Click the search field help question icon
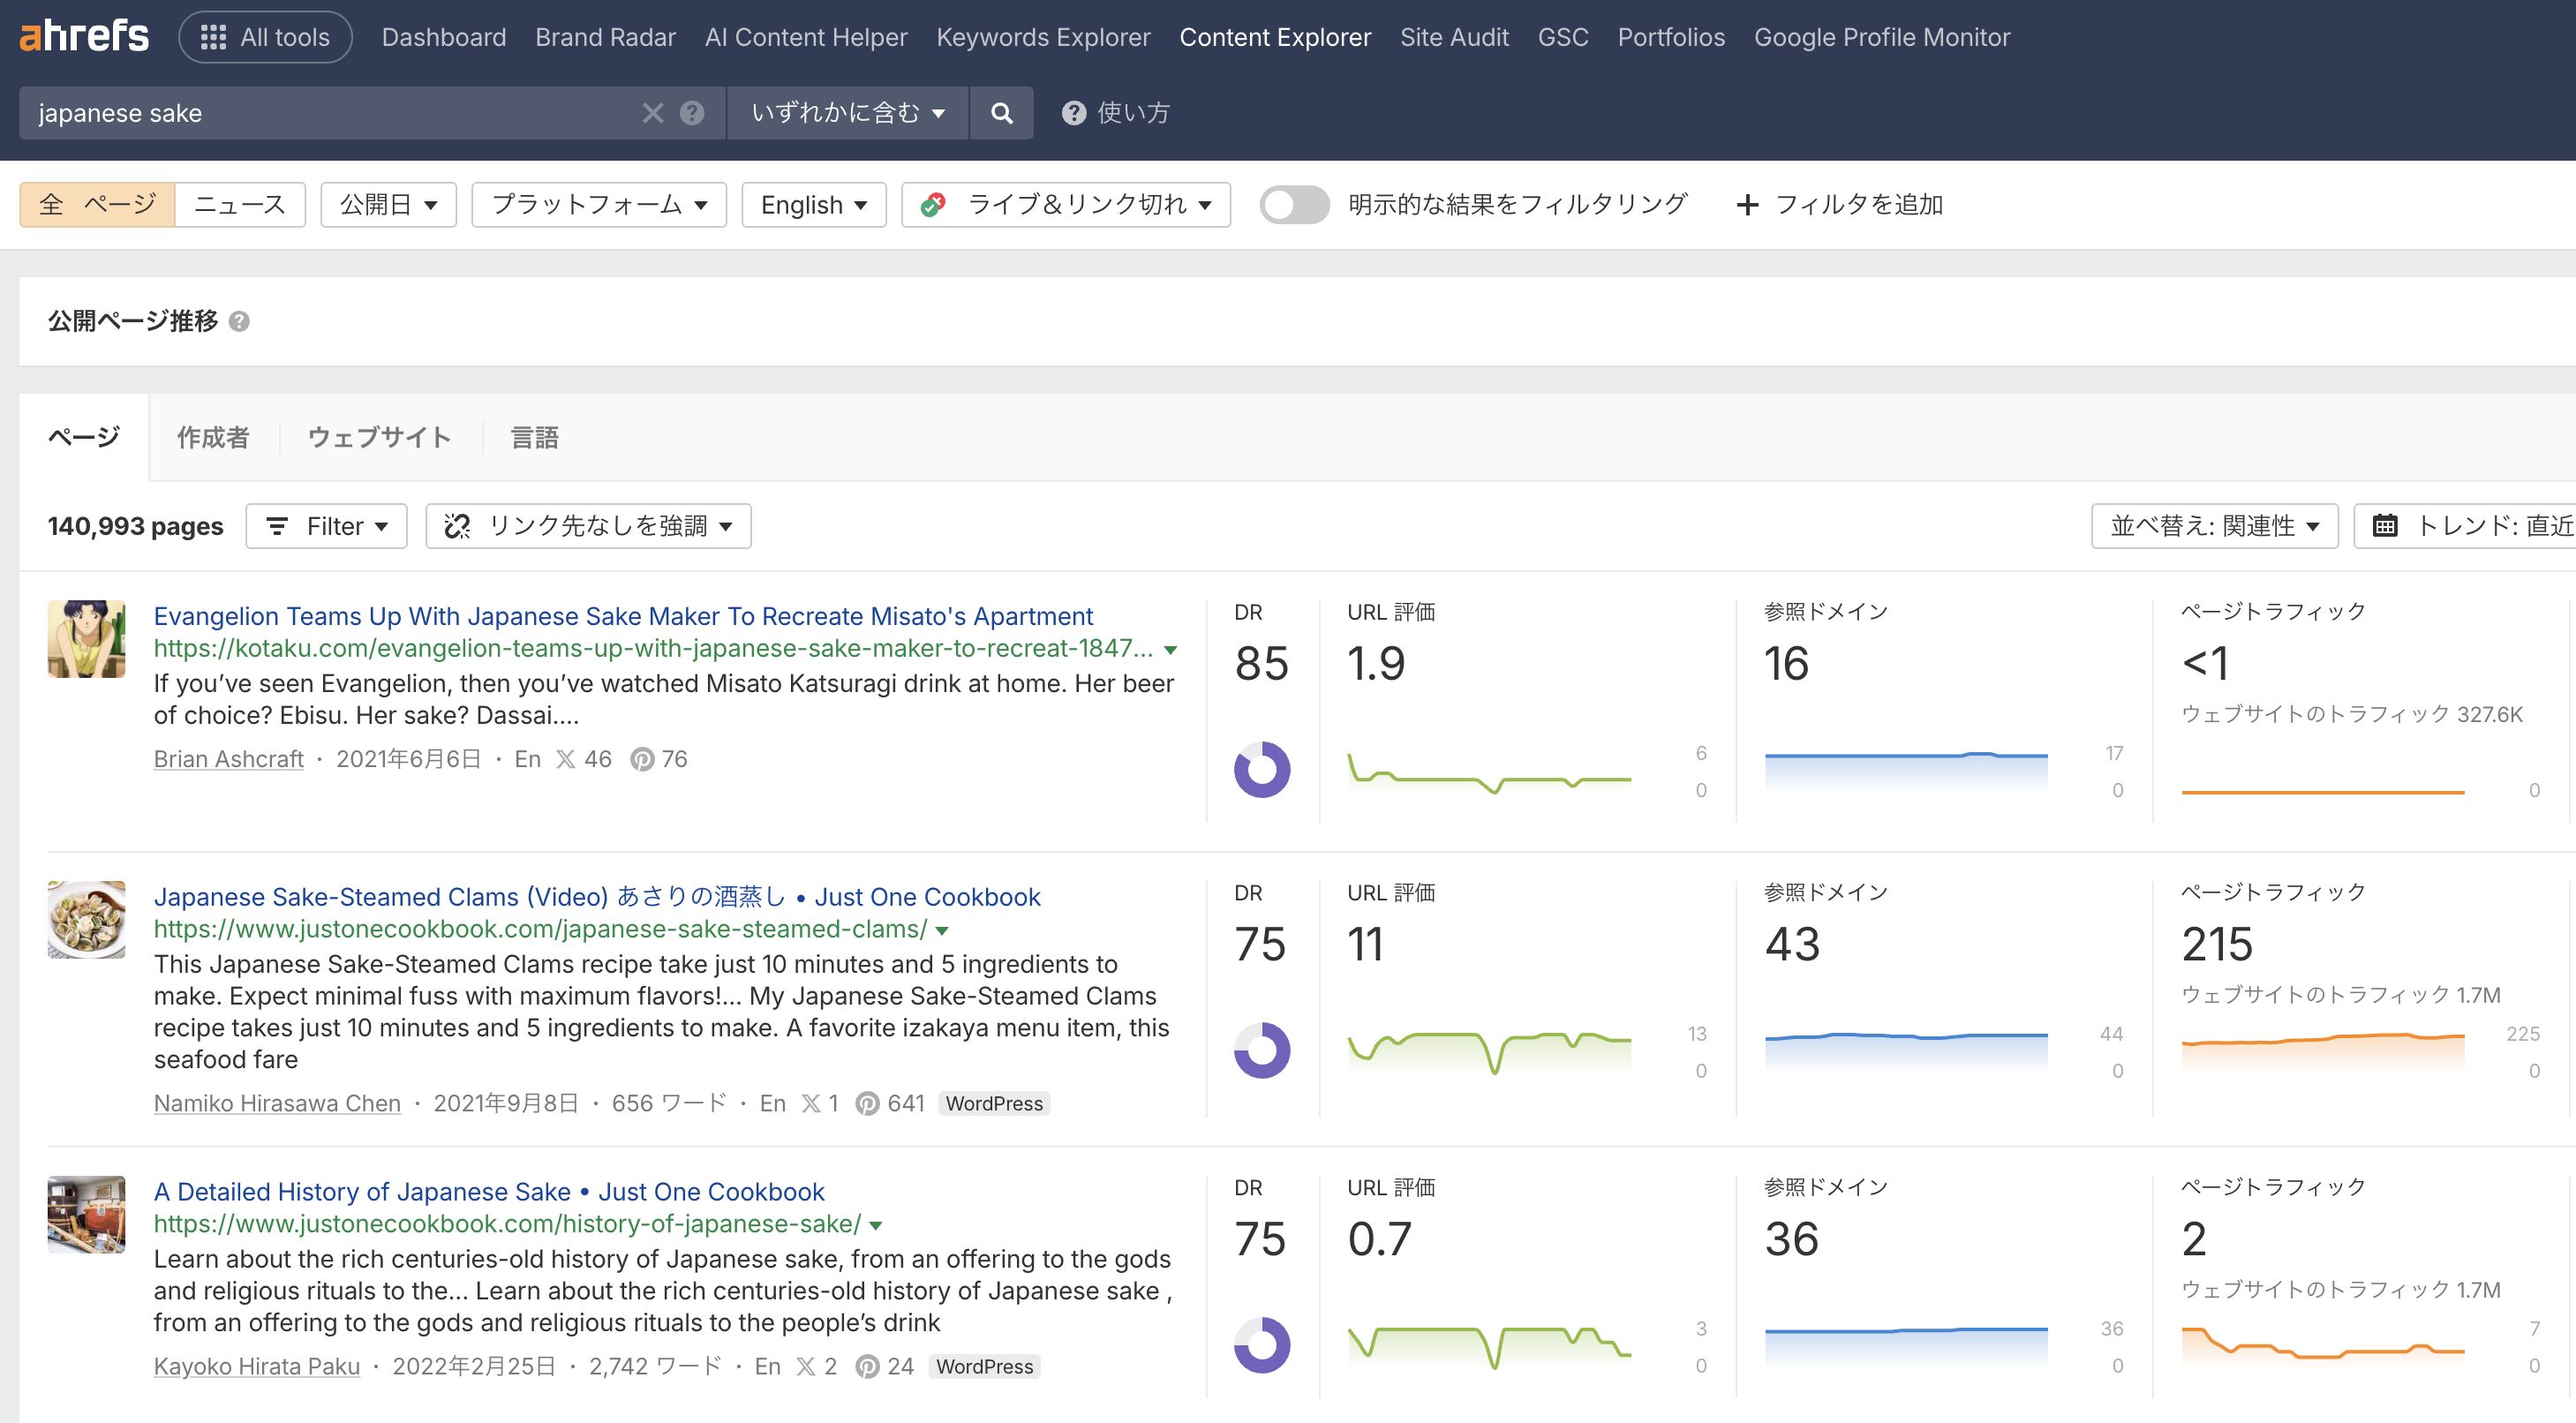The height and width of the screenshot is (1423, 2576). point(692,113)
